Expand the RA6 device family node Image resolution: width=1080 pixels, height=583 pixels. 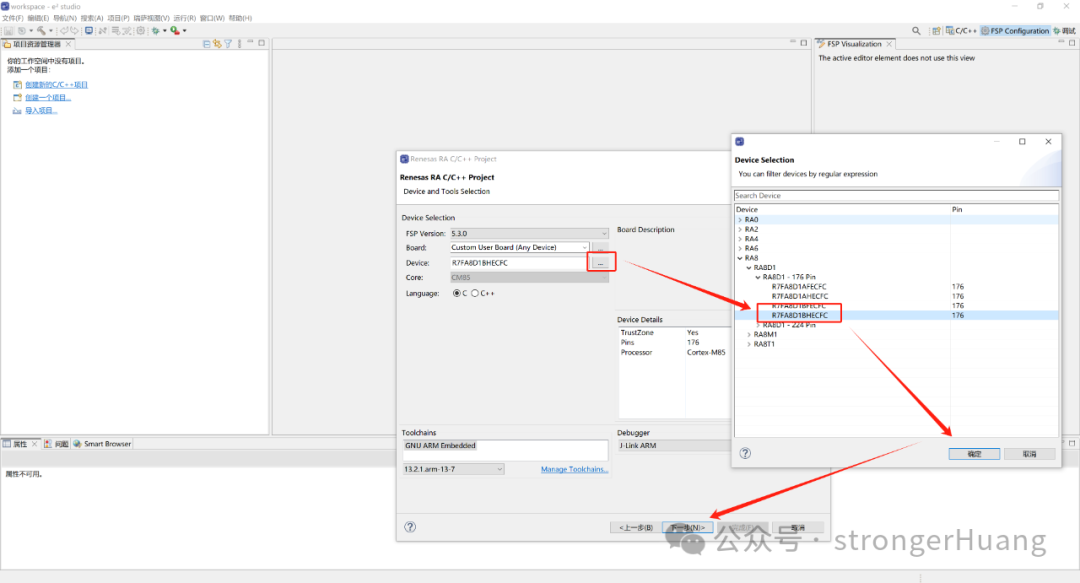[740, 248]
